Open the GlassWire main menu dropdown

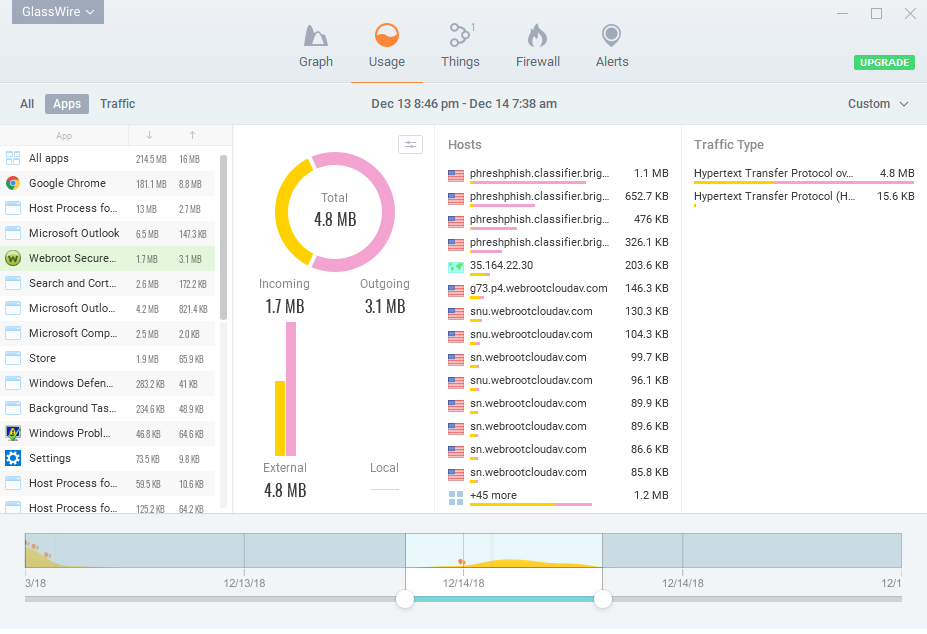(58, 12)
